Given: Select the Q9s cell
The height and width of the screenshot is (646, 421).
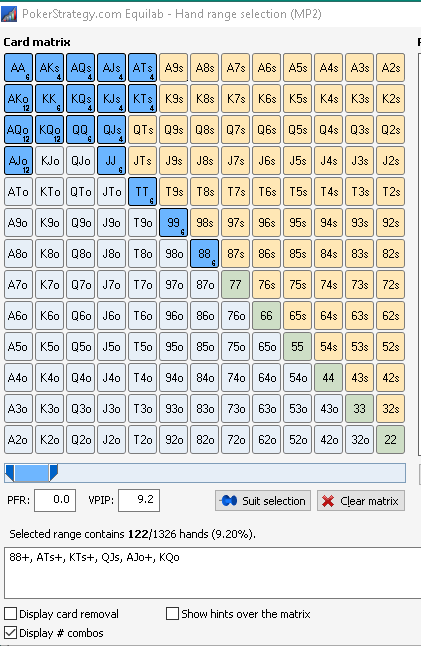Looking at the screenshot, I should pyautogui.click(x=174, y=129).
